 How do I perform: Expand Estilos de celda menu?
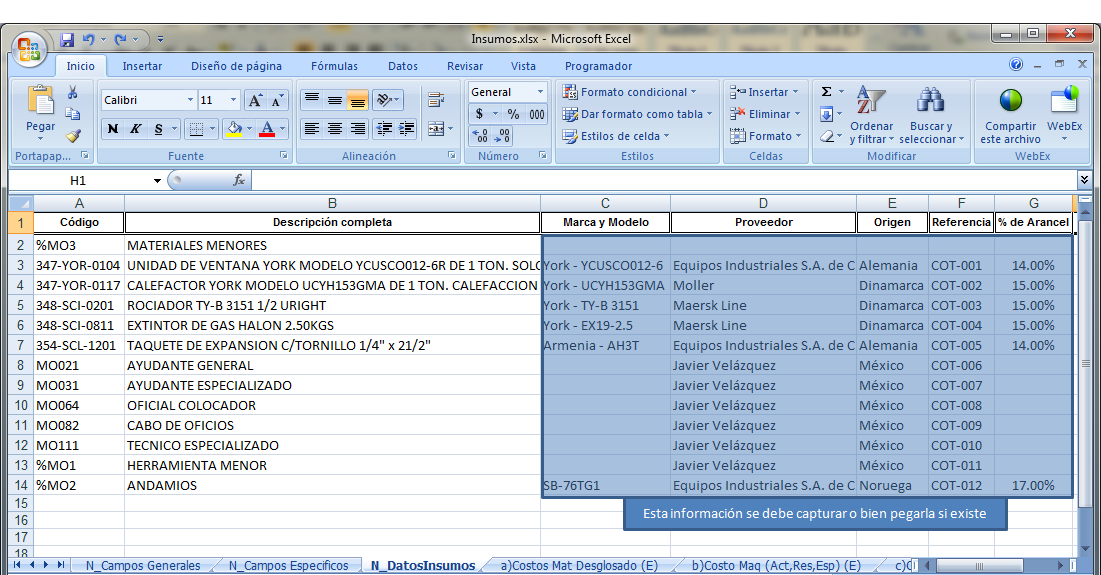(616, 136)
